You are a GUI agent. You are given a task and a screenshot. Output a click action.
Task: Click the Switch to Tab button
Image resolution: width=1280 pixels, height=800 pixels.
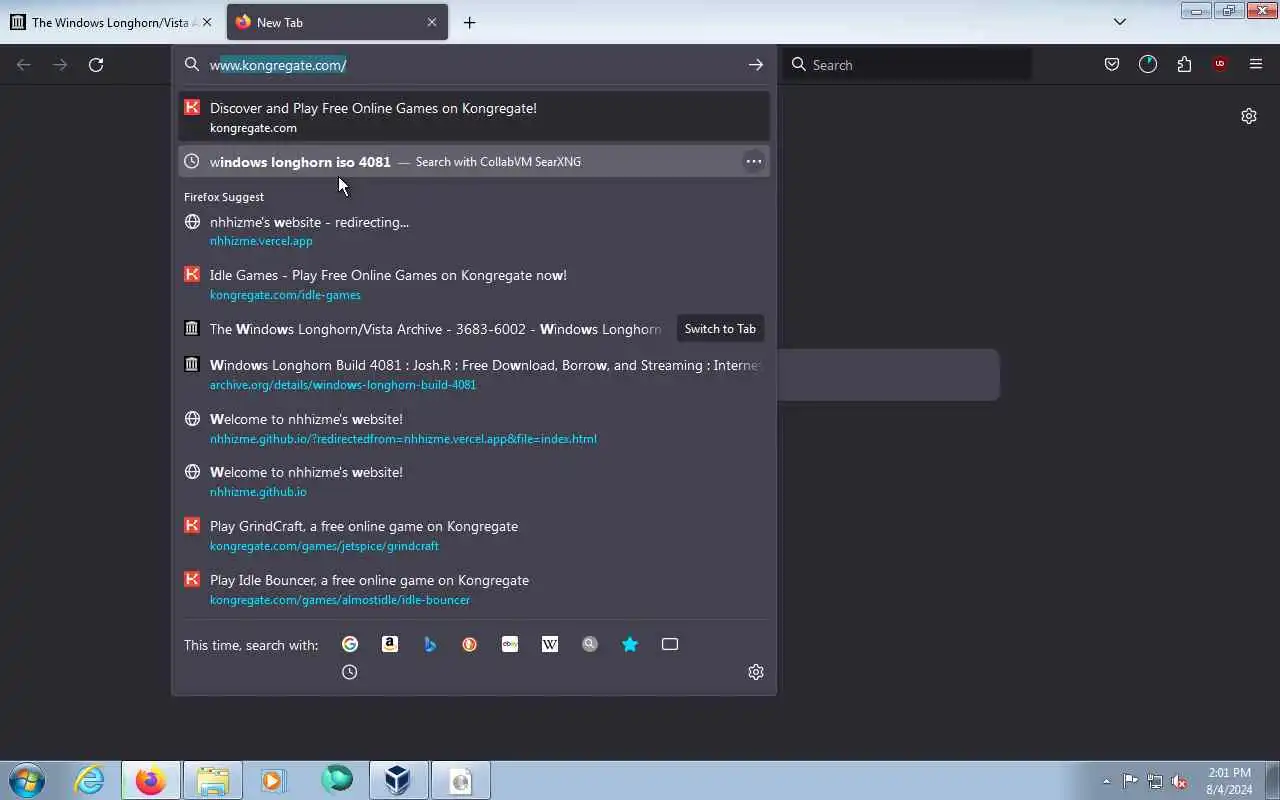click(720, 329)
